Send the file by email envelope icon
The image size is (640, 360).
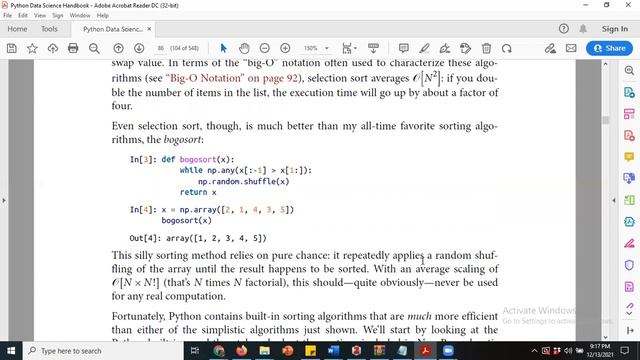point(571,49)
